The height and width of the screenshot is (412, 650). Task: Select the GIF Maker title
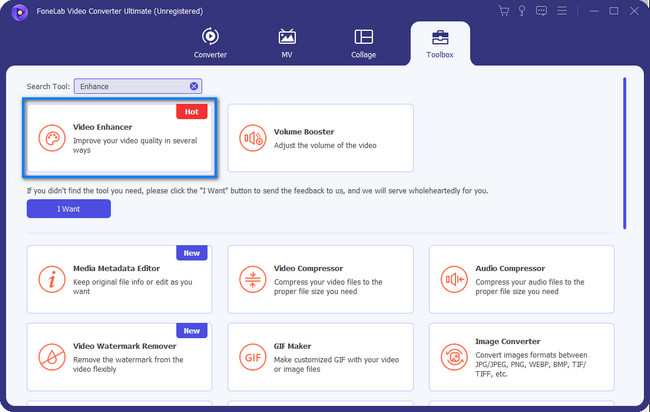pyautogui.click(x=292, y=346)
